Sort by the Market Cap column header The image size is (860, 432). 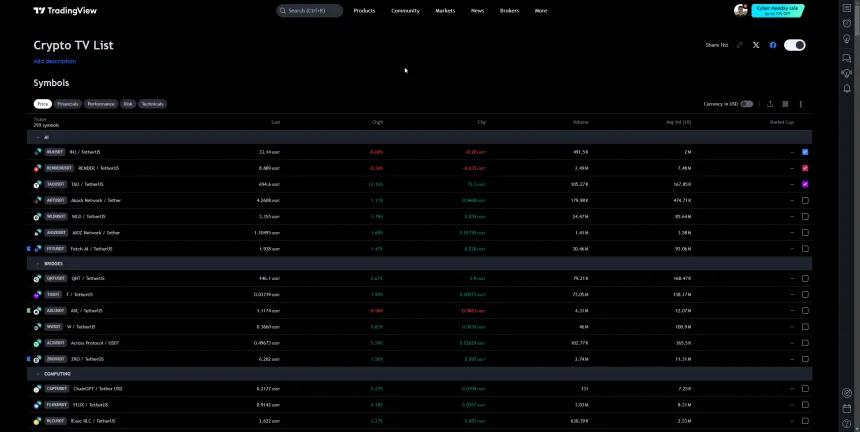[782, 122]
